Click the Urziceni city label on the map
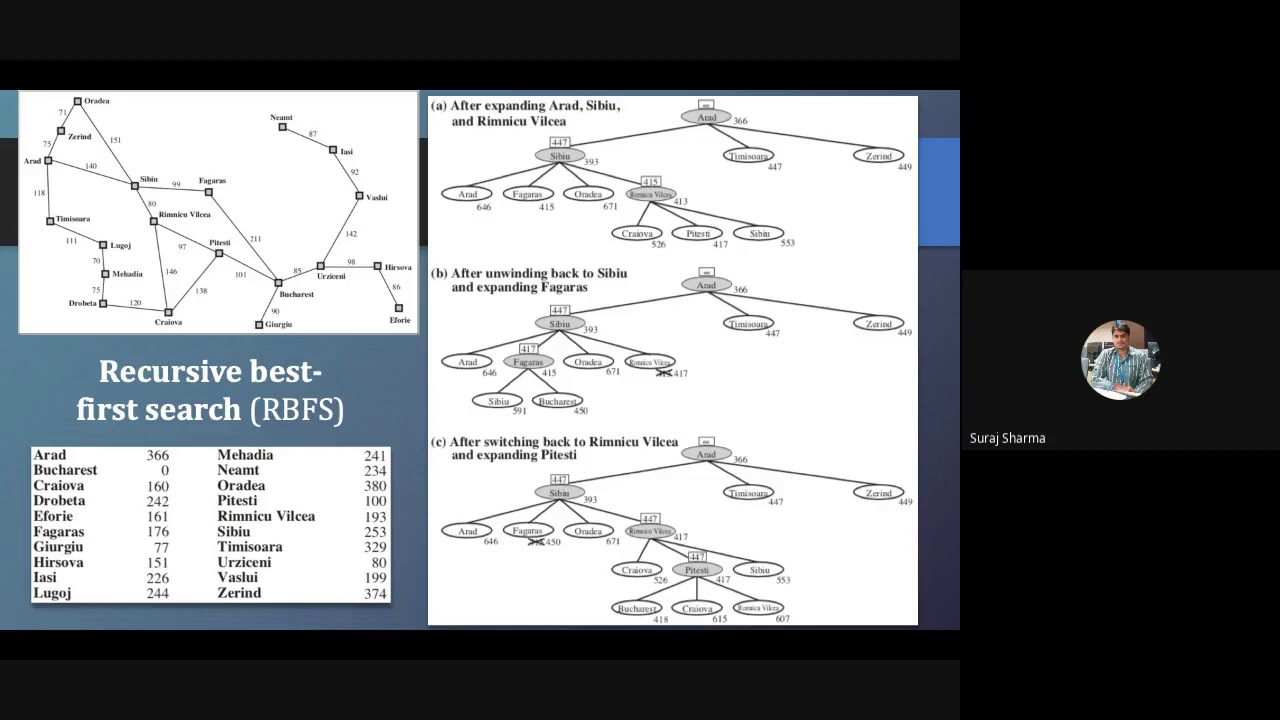 pos(331,276)
